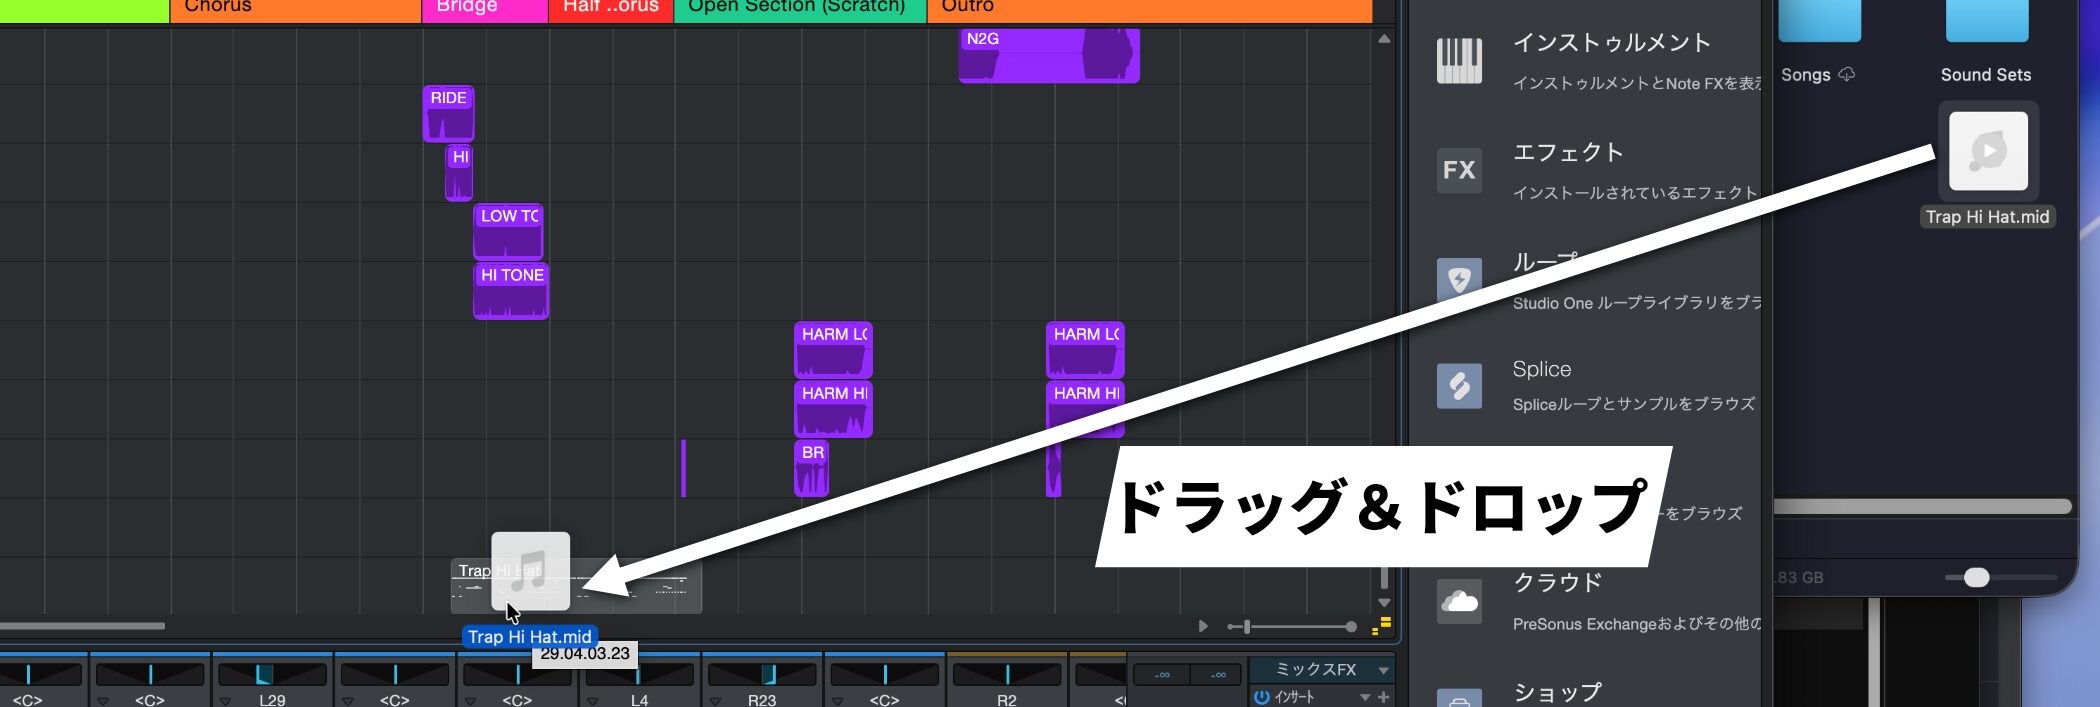Image resolution: width=2100 pixels, height=707 pixels.
Task: Open the Splice browser icon
Action: point(1459,385)
